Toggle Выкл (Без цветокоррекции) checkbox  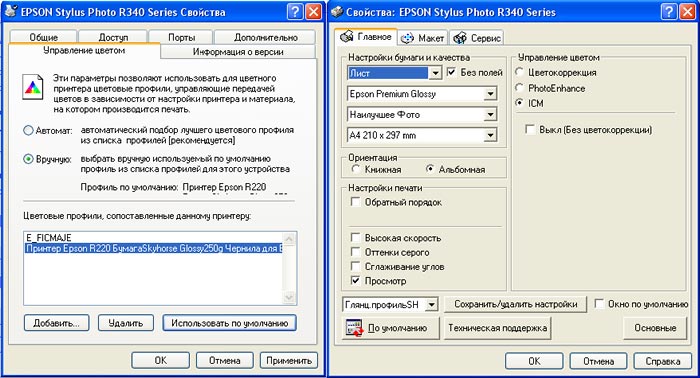530,129
